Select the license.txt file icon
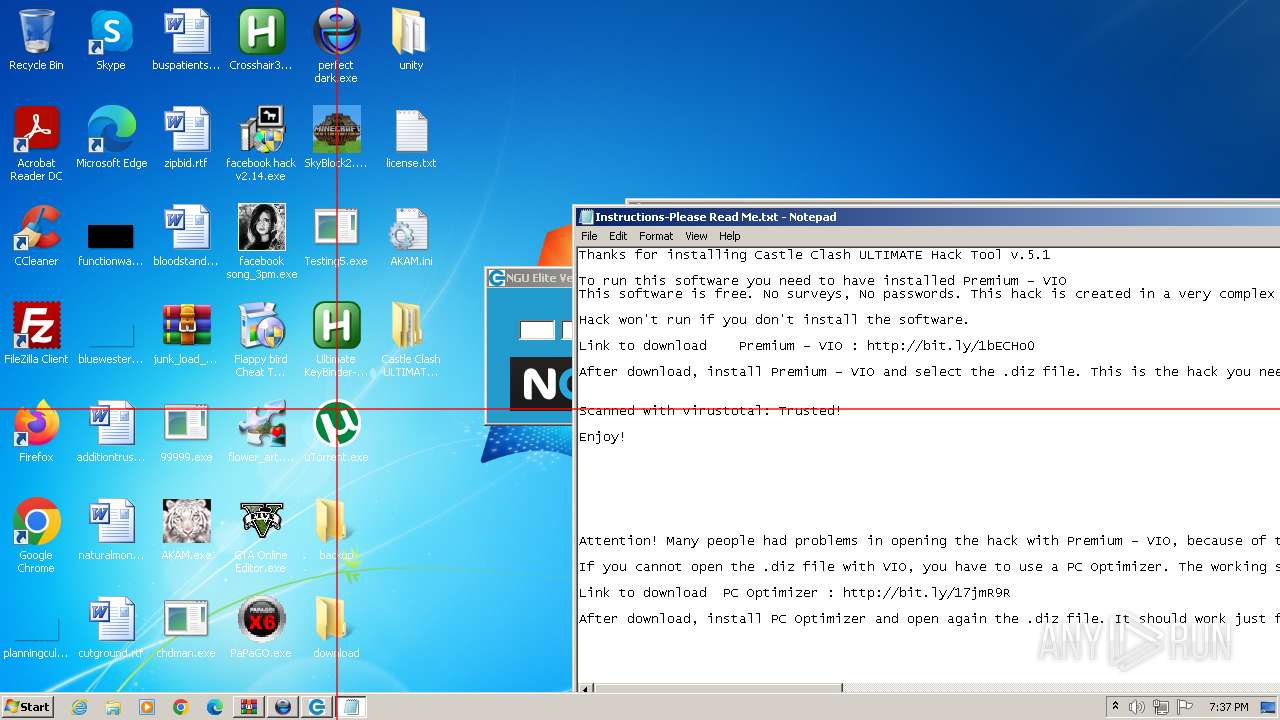 coord(411,138)
